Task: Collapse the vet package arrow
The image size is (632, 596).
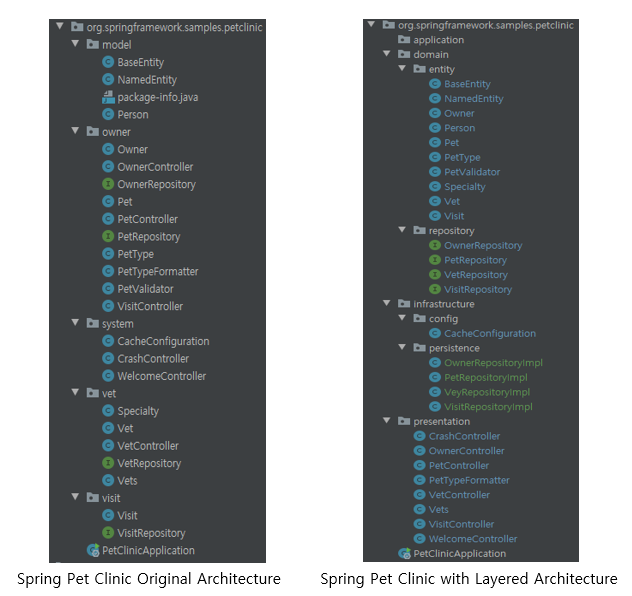Action: (x=75, y=392)
